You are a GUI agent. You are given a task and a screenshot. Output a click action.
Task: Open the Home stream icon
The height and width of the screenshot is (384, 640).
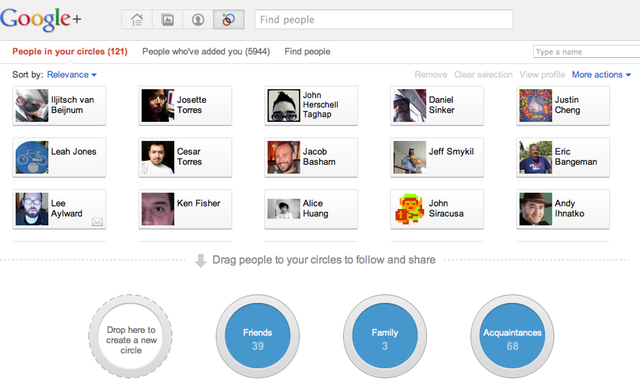point(137,20)
